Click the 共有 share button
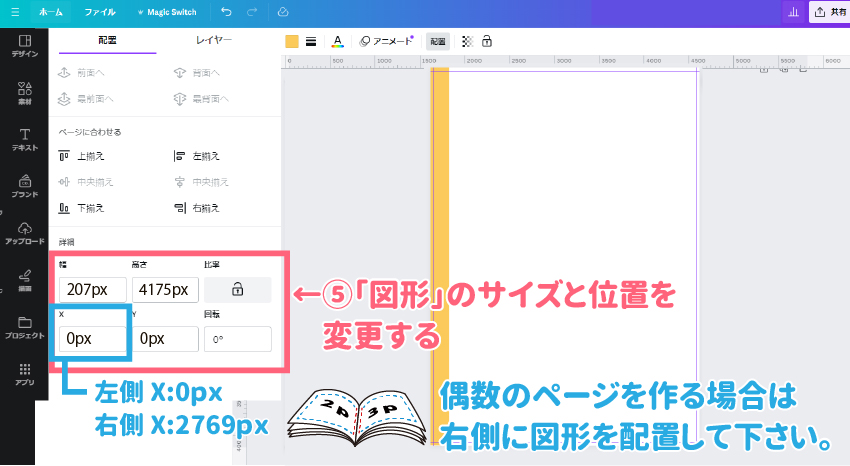 pyautogui.click(x=830, y=12)
